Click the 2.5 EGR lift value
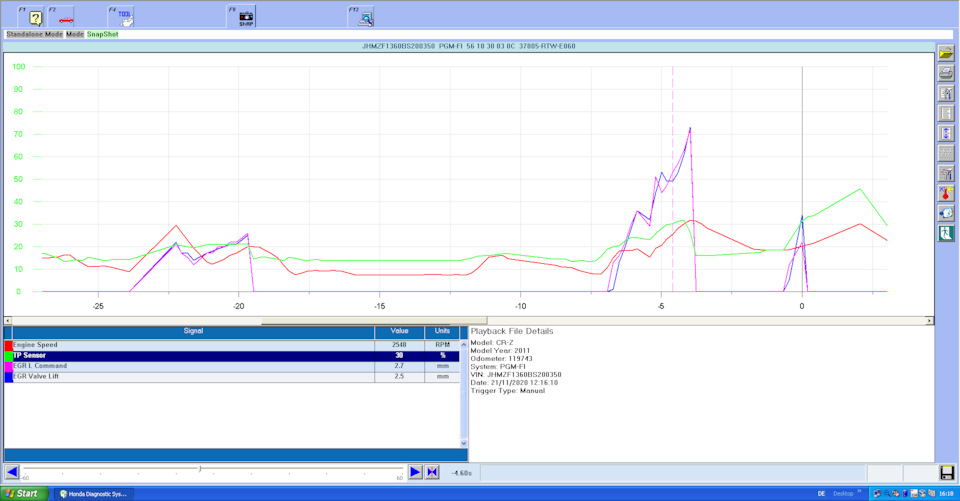This screenshot has height=501, width=960. [x=399, y=376]
